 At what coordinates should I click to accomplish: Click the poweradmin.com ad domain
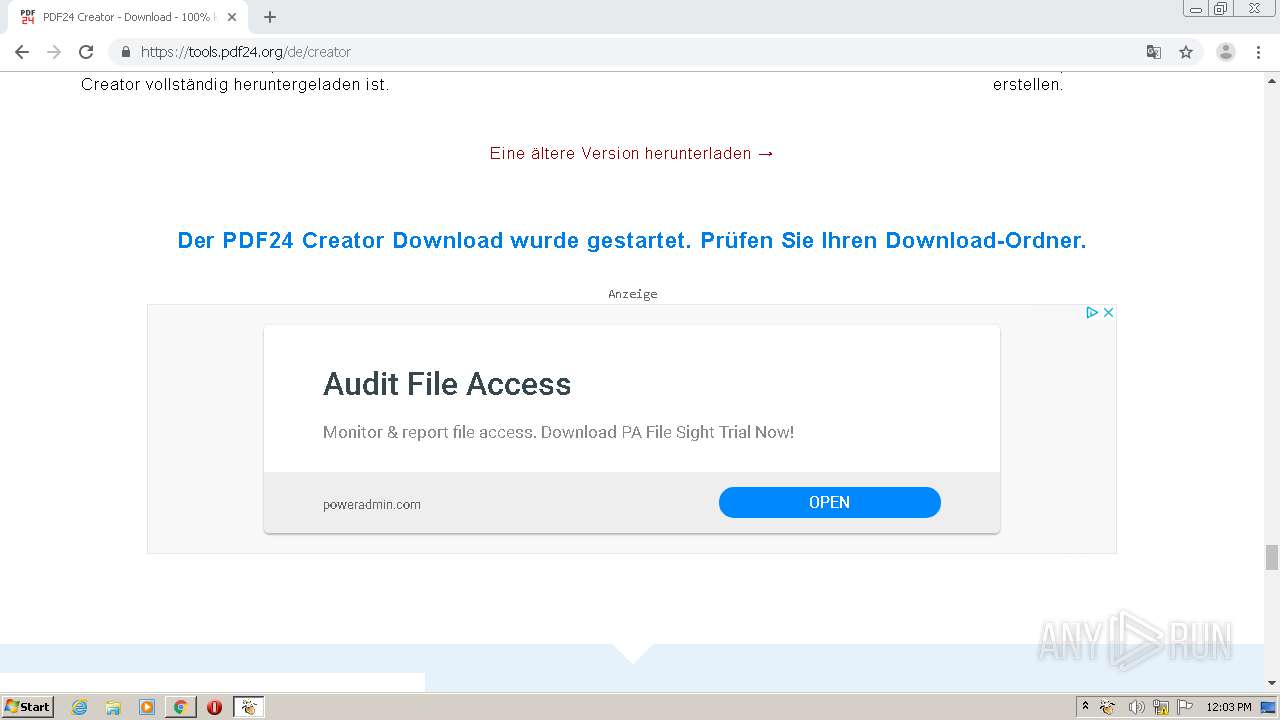coord(372,504)
